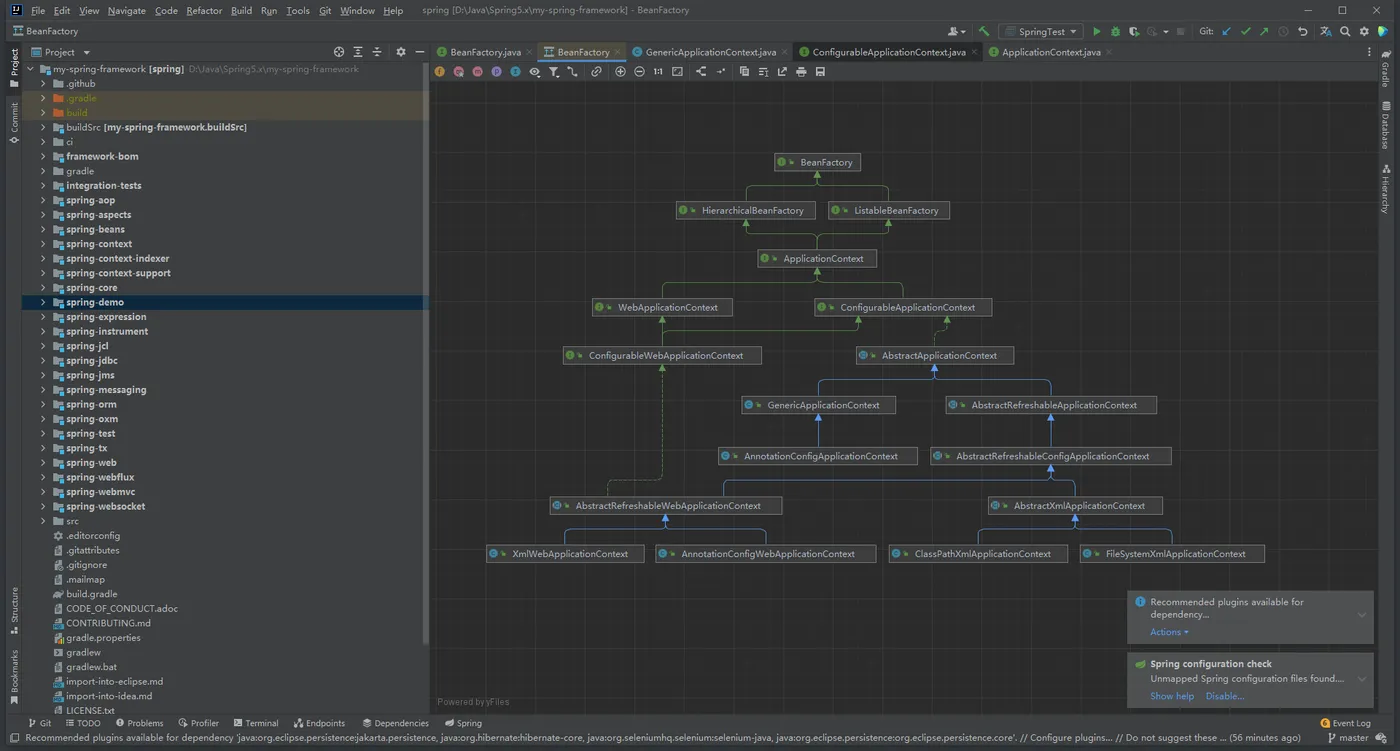The width and height of the screenshot is (1400, 751).
Task: Expand all in Project panel
Action: pos(358,52)
